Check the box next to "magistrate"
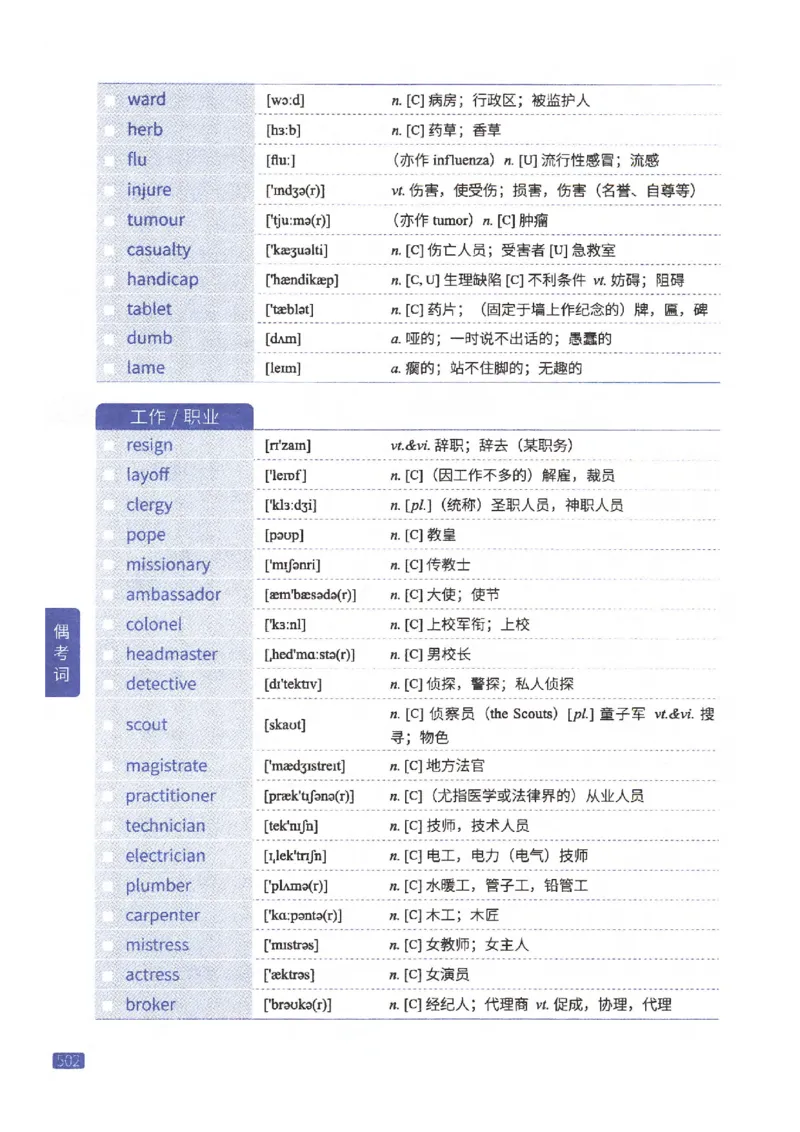Image resolution: width=800 pixels, height=1132 pixels. [x=110, y=765]
